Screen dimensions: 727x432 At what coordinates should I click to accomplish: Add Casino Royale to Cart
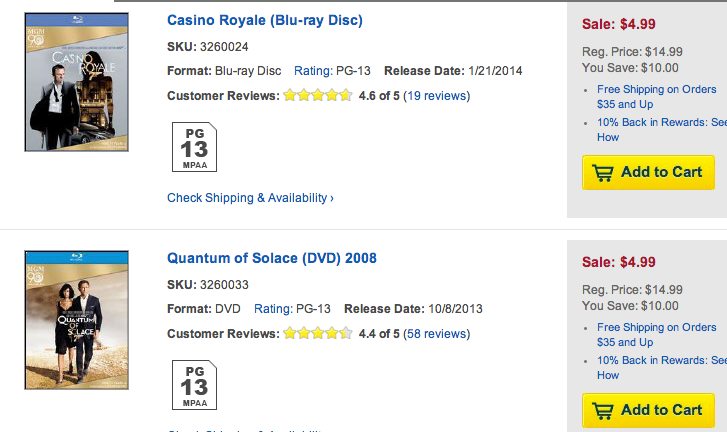(648, 172)
